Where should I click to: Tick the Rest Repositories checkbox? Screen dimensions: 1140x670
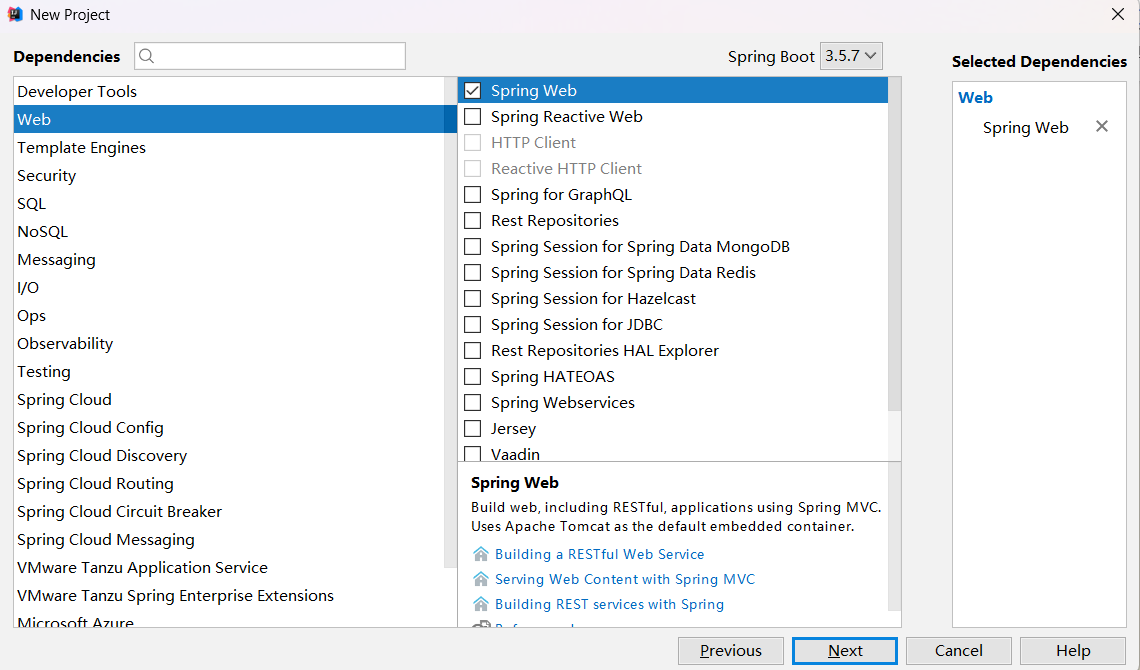pyautogui.click(x=473, y=220)
